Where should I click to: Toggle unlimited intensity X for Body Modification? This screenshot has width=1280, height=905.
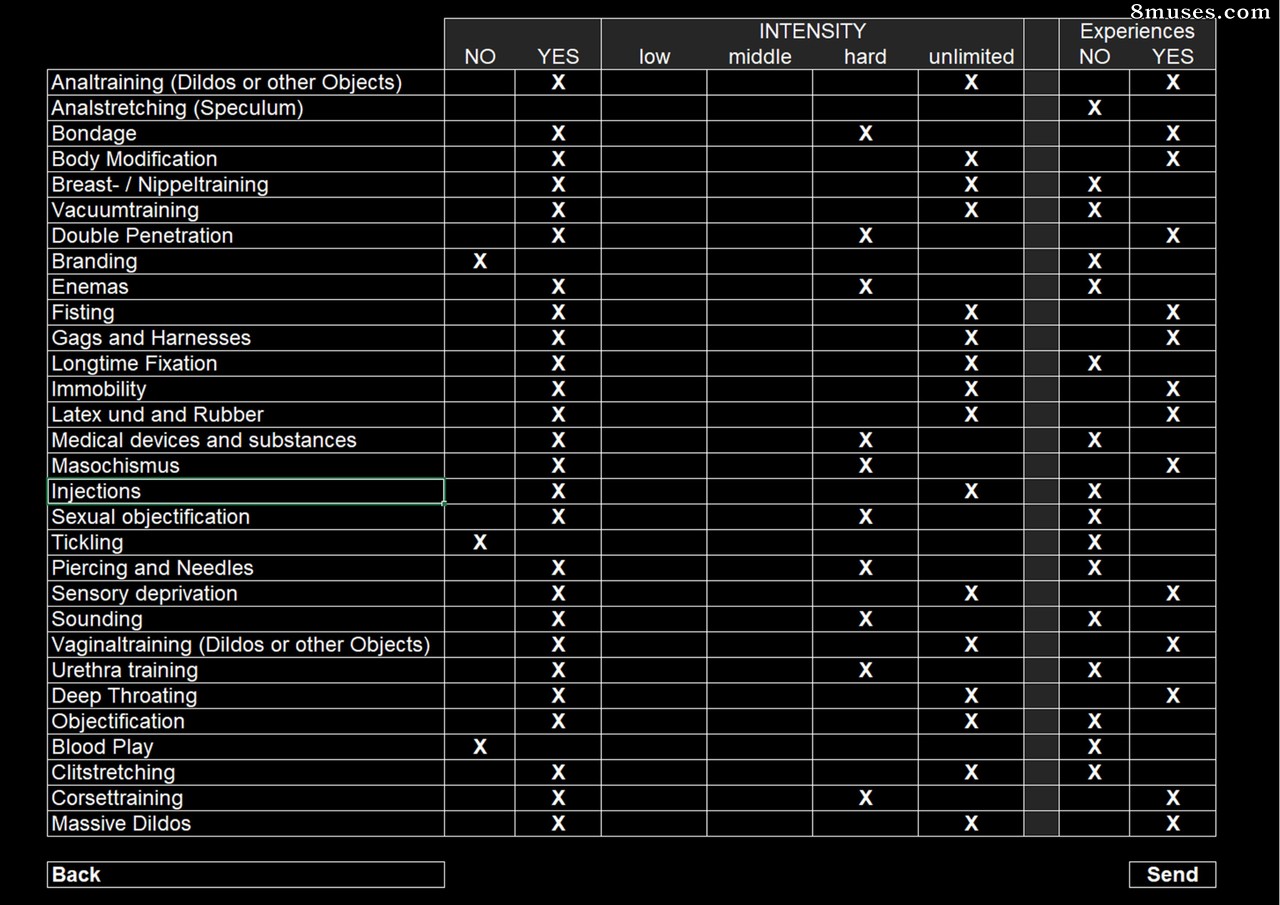(x=970, y=159)
